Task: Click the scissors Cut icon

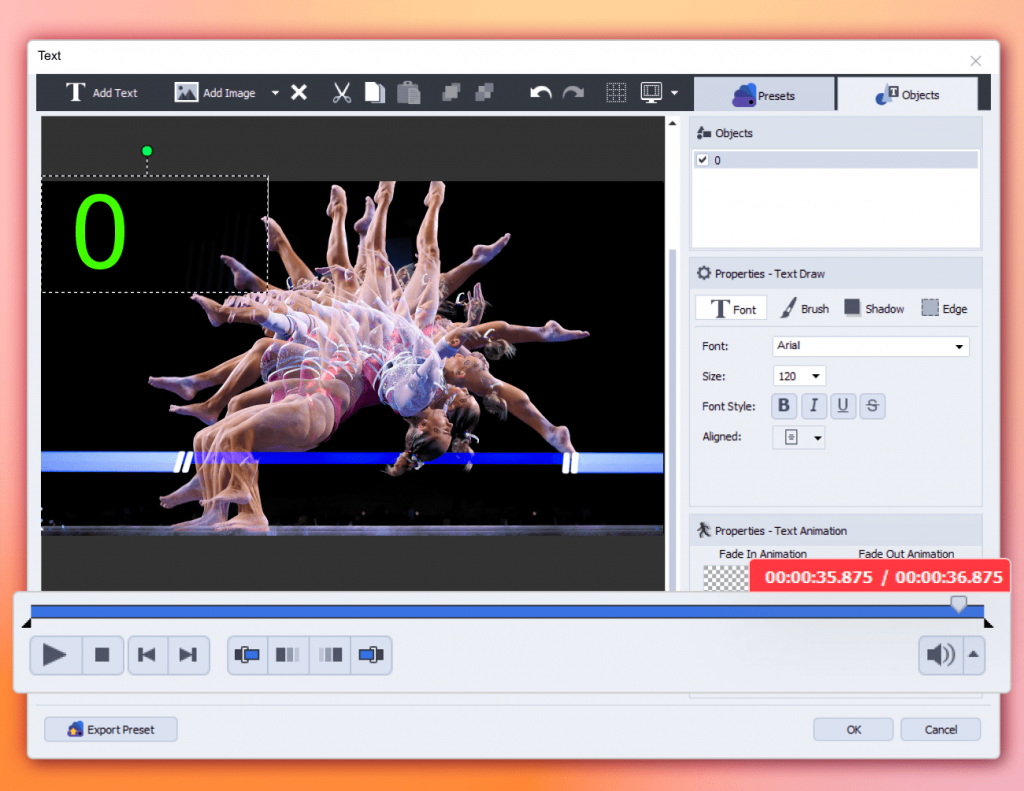Action: [x=342, y=93]
